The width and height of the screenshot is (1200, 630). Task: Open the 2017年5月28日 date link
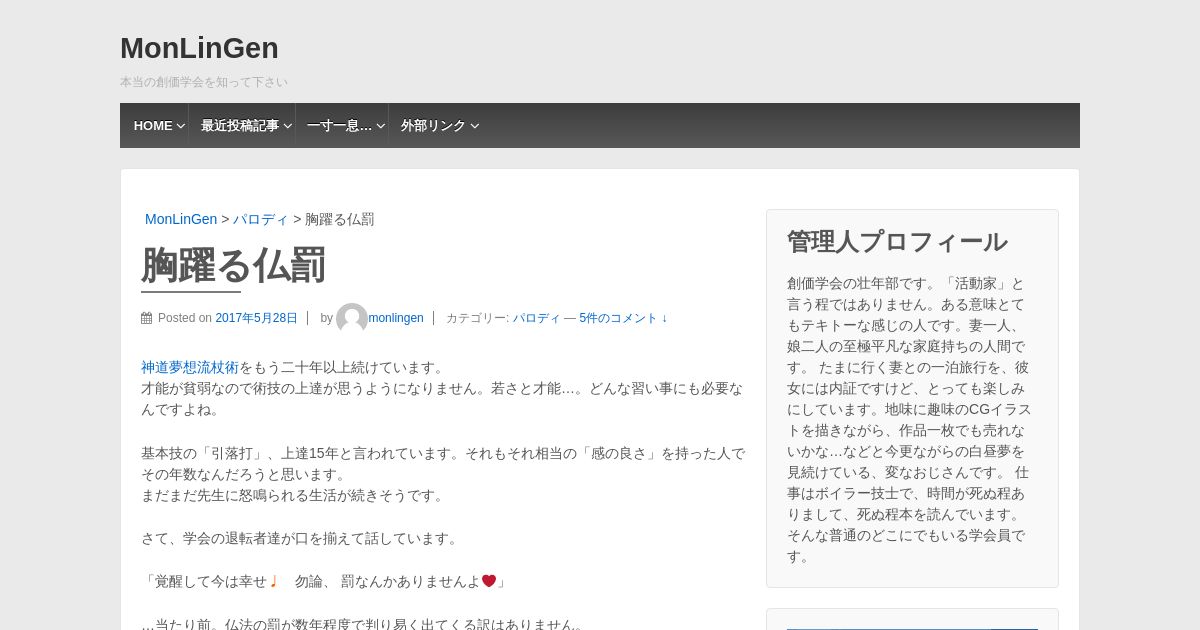click(x=256, y=318)
